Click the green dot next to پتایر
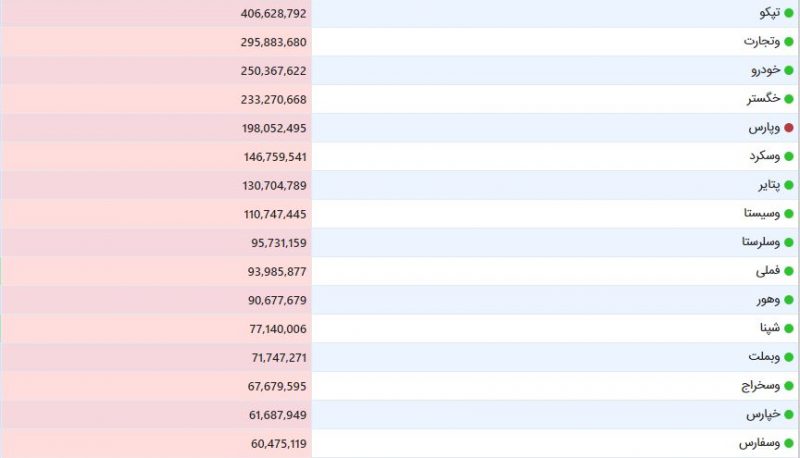The width and height of the screenshot is (800, 458). 789,185
